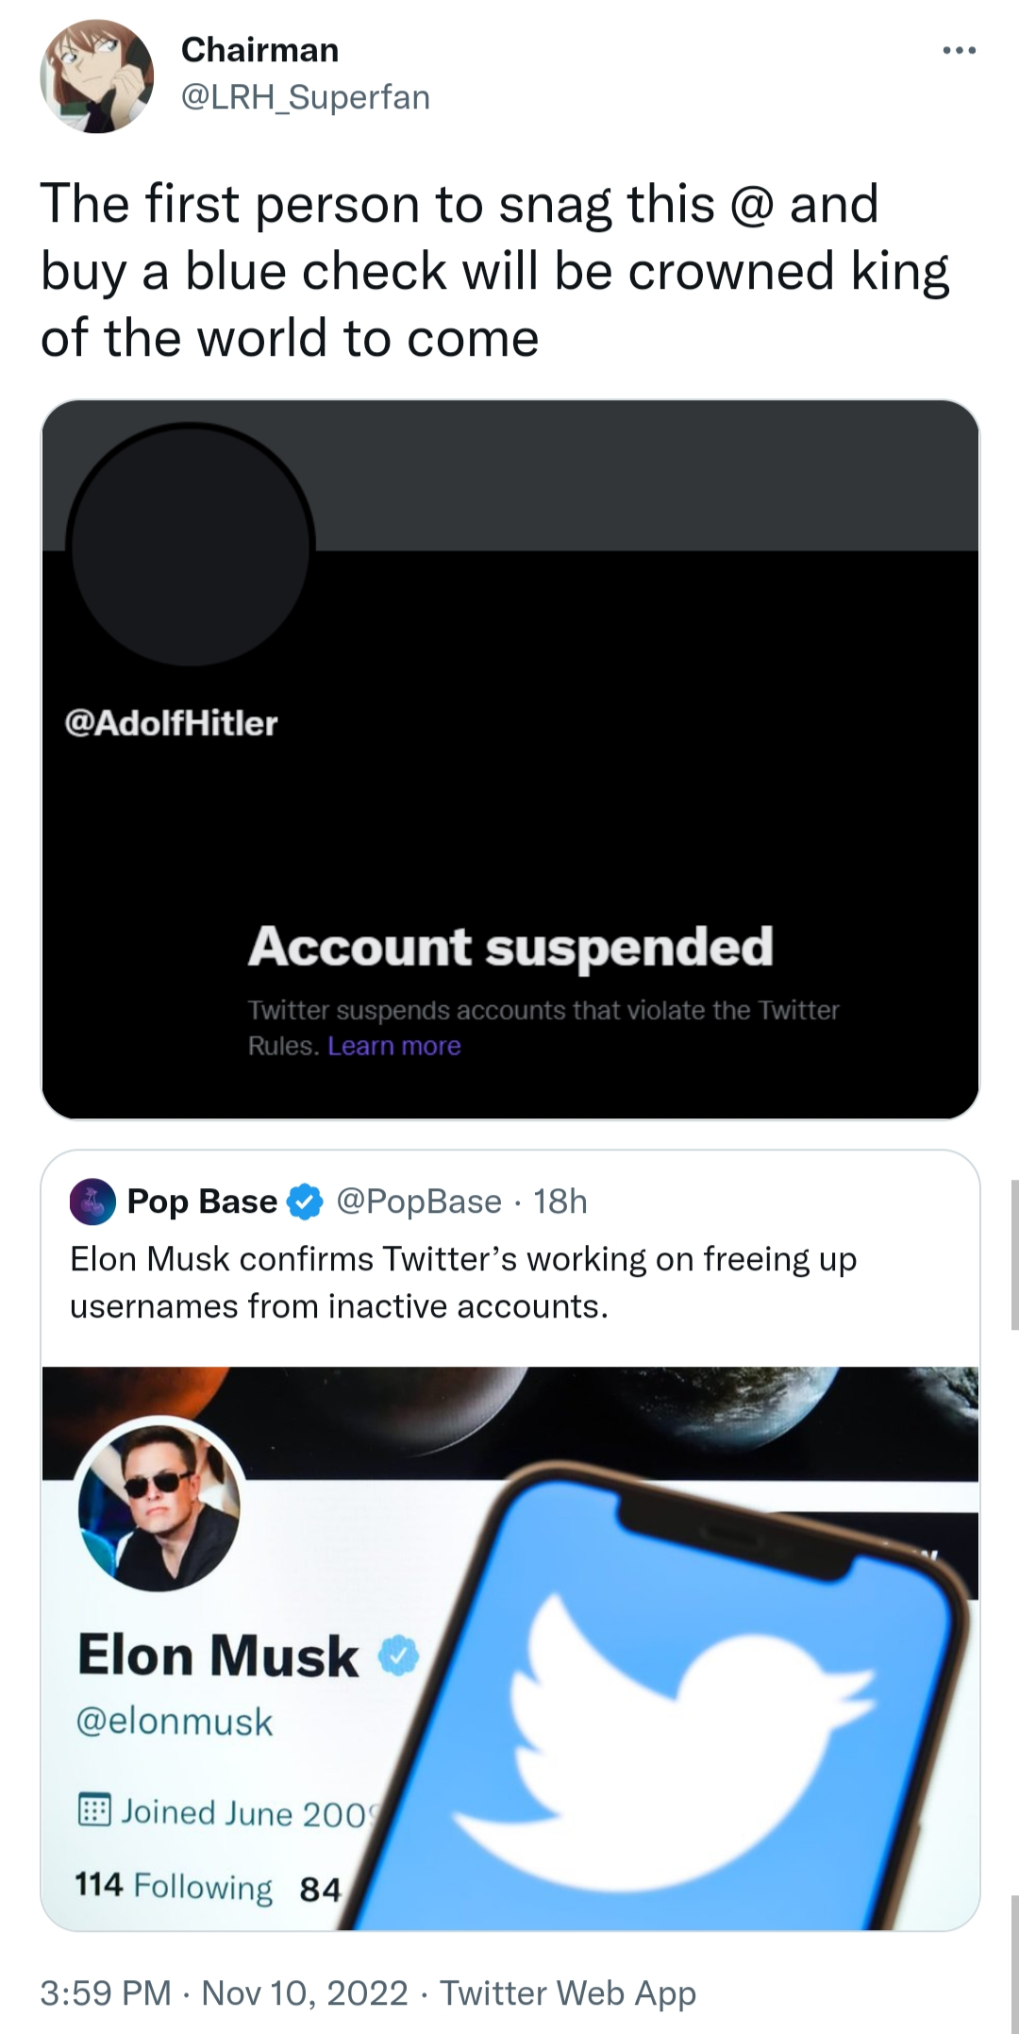This screenshot has height=2034, width=1019.
Task: Click the Learn more link
Action: click(394, 1046)
